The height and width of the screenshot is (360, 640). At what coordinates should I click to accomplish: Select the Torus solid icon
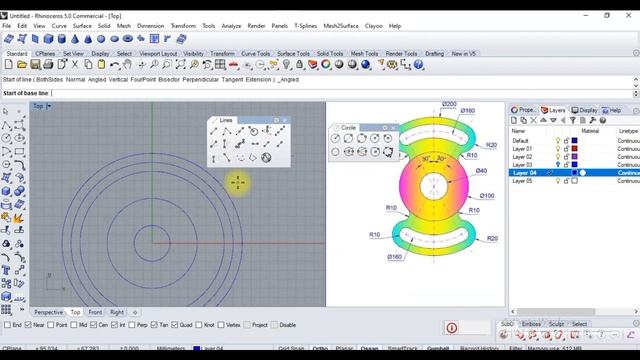coord(128,39)
